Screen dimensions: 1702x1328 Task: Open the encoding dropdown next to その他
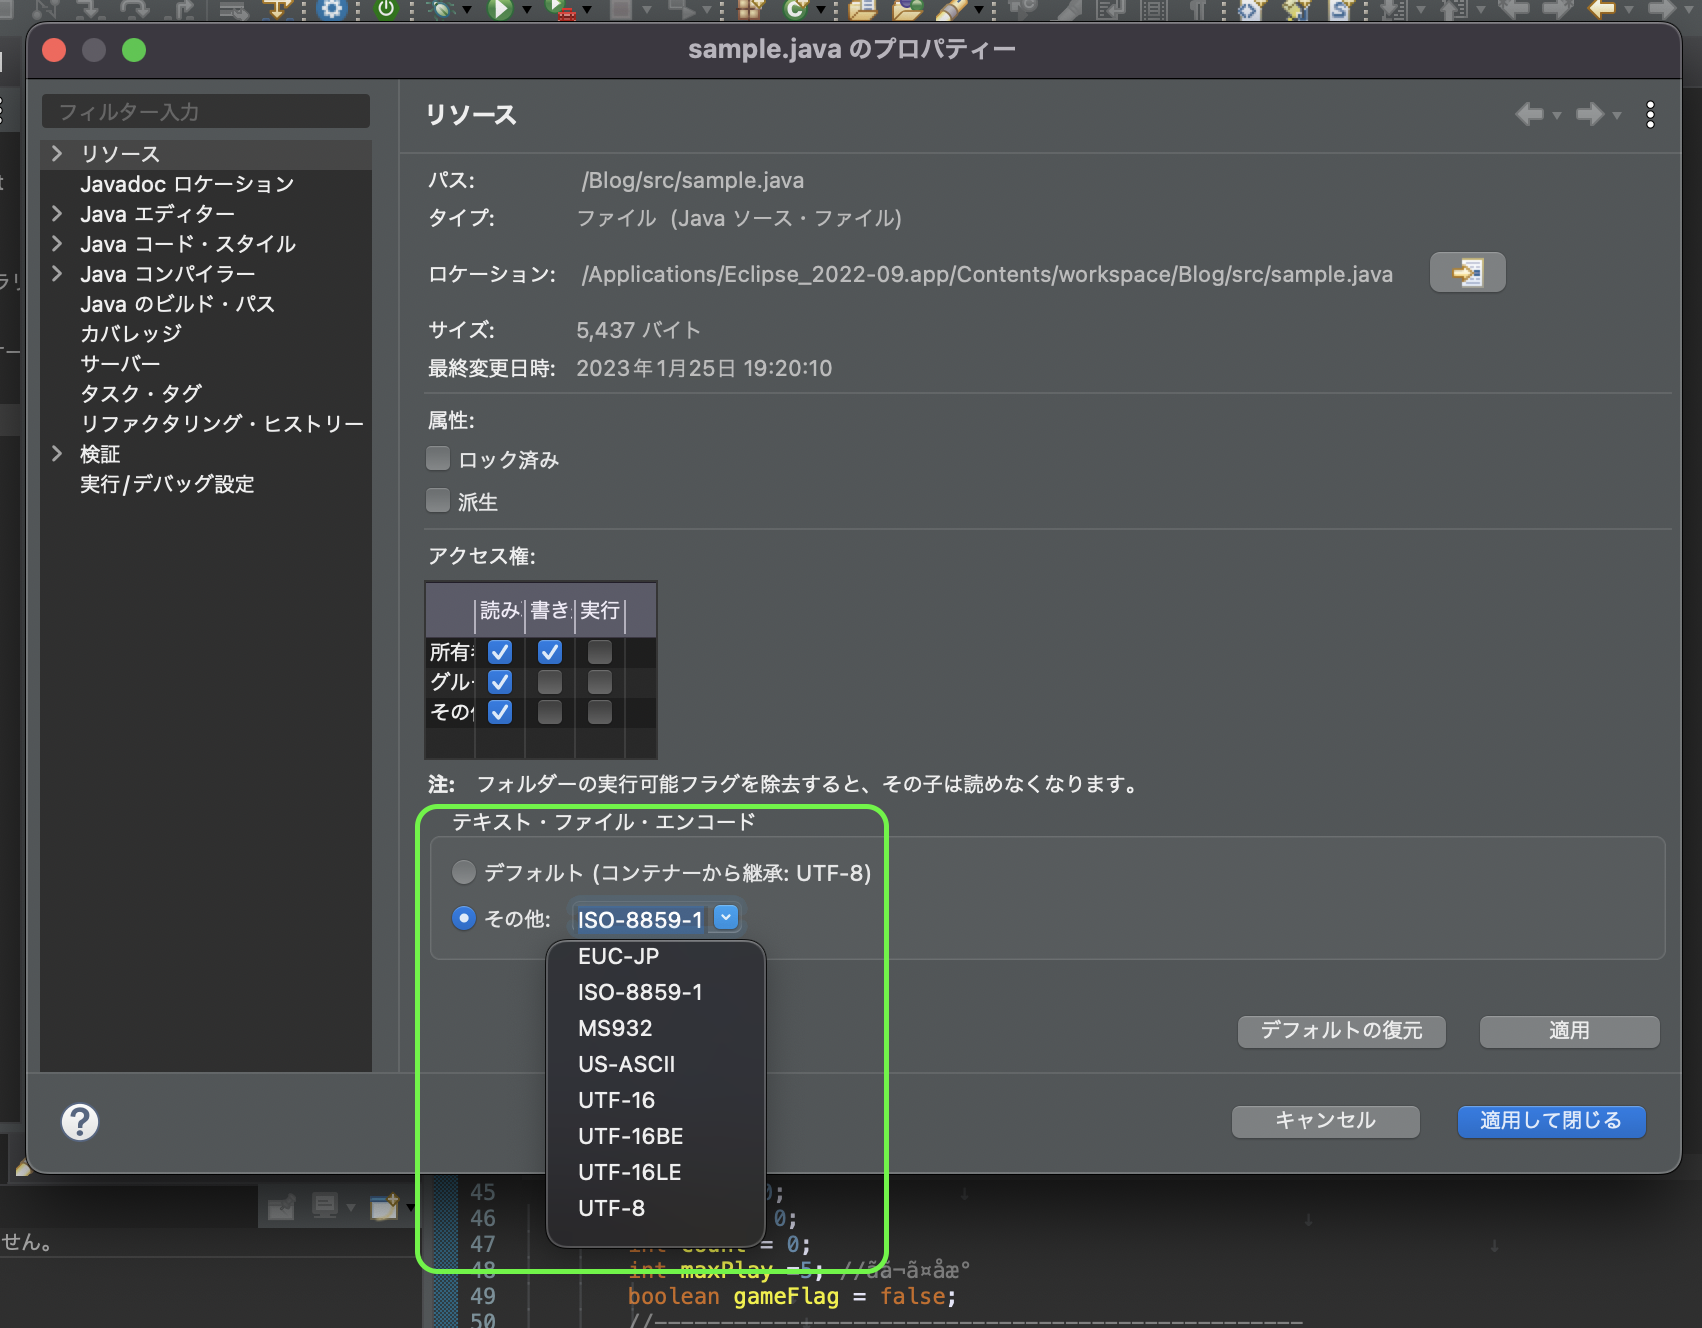[x=725, y=917]
